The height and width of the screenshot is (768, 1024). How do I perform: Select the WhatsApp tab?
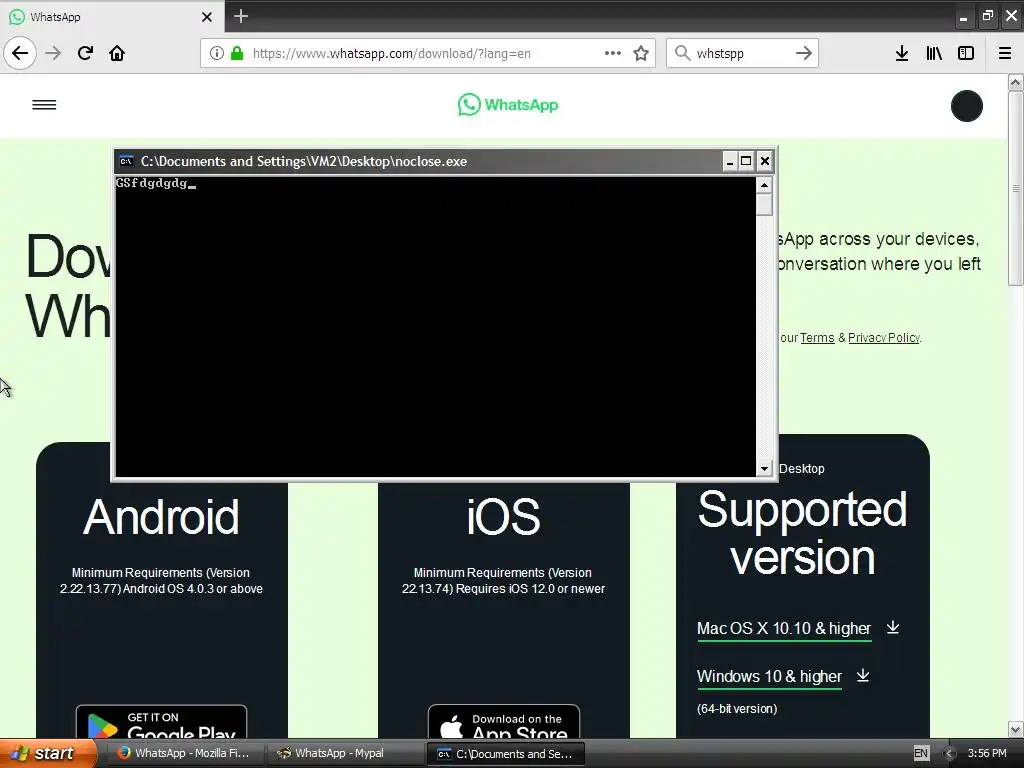pos(112,16)
